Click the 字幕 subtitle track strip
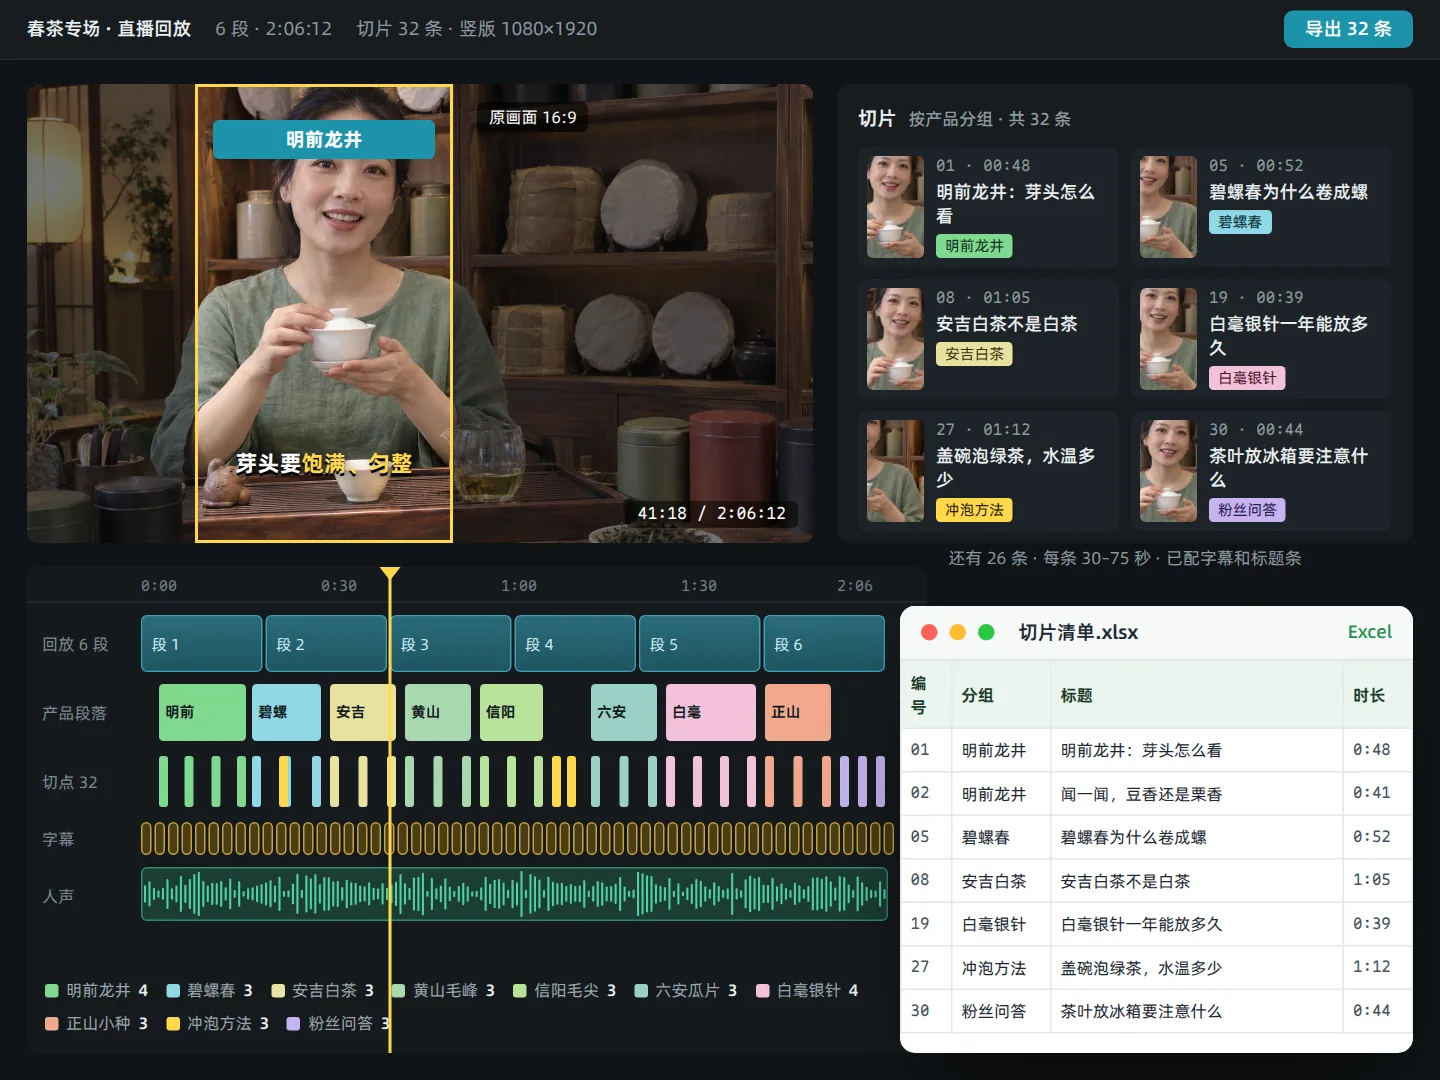Image resolution: width=1440 pixels, height=1080 pixels. pos(517,838)
